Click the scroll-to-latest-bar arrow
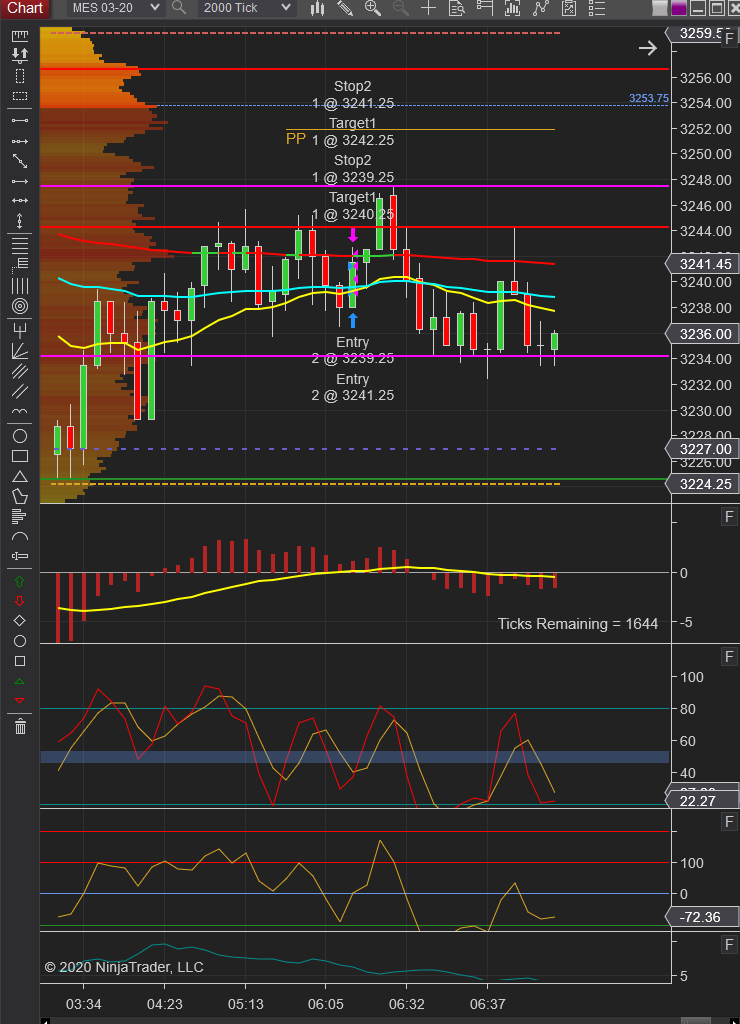The height and width of the screenshot is (1024, 740). [x=647, y=48]
